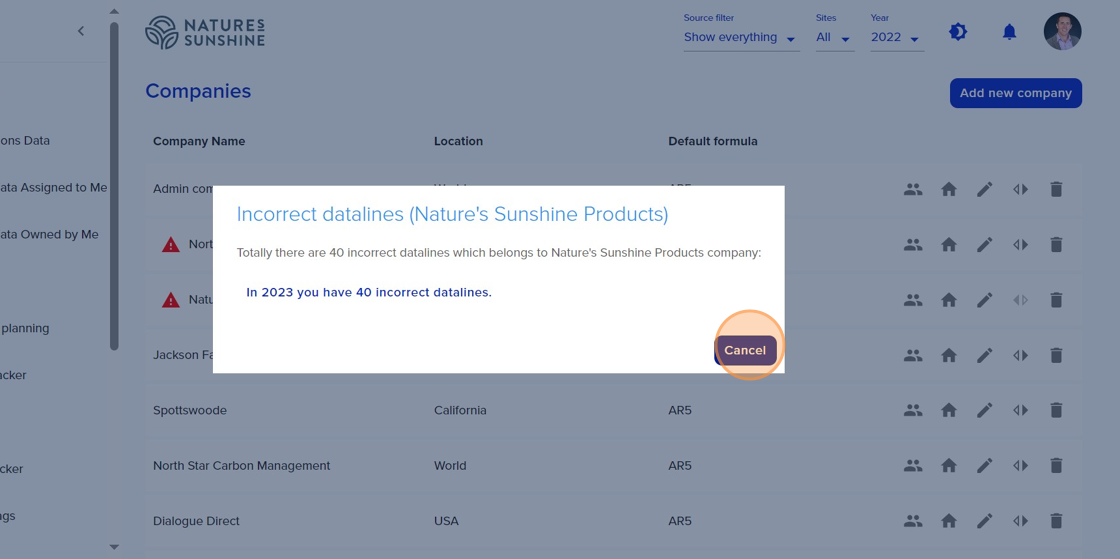The width and height of the screenshot is (1120, 559).
Task: Open the Sites dropdown showing All
Action: [x=835, y=37]
